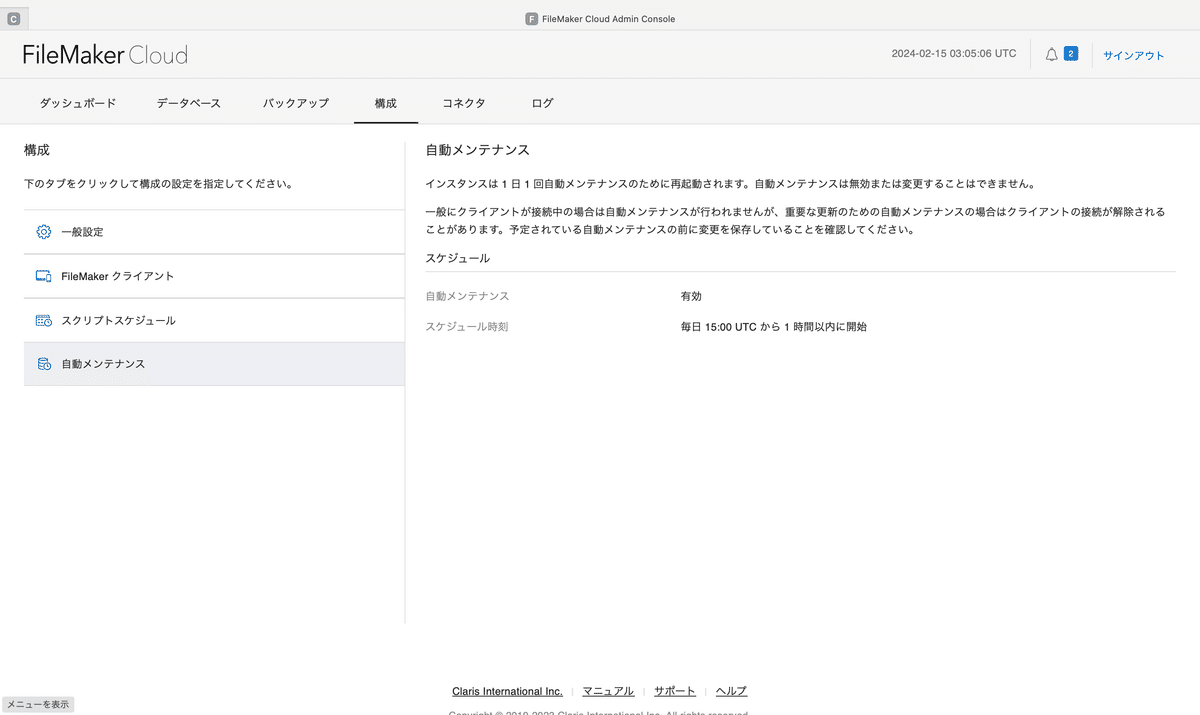Image resolution: width=1200 pixels, height=715 pixels.
Task: Open the Claris International Inc. link
Action: click(506, 690)
